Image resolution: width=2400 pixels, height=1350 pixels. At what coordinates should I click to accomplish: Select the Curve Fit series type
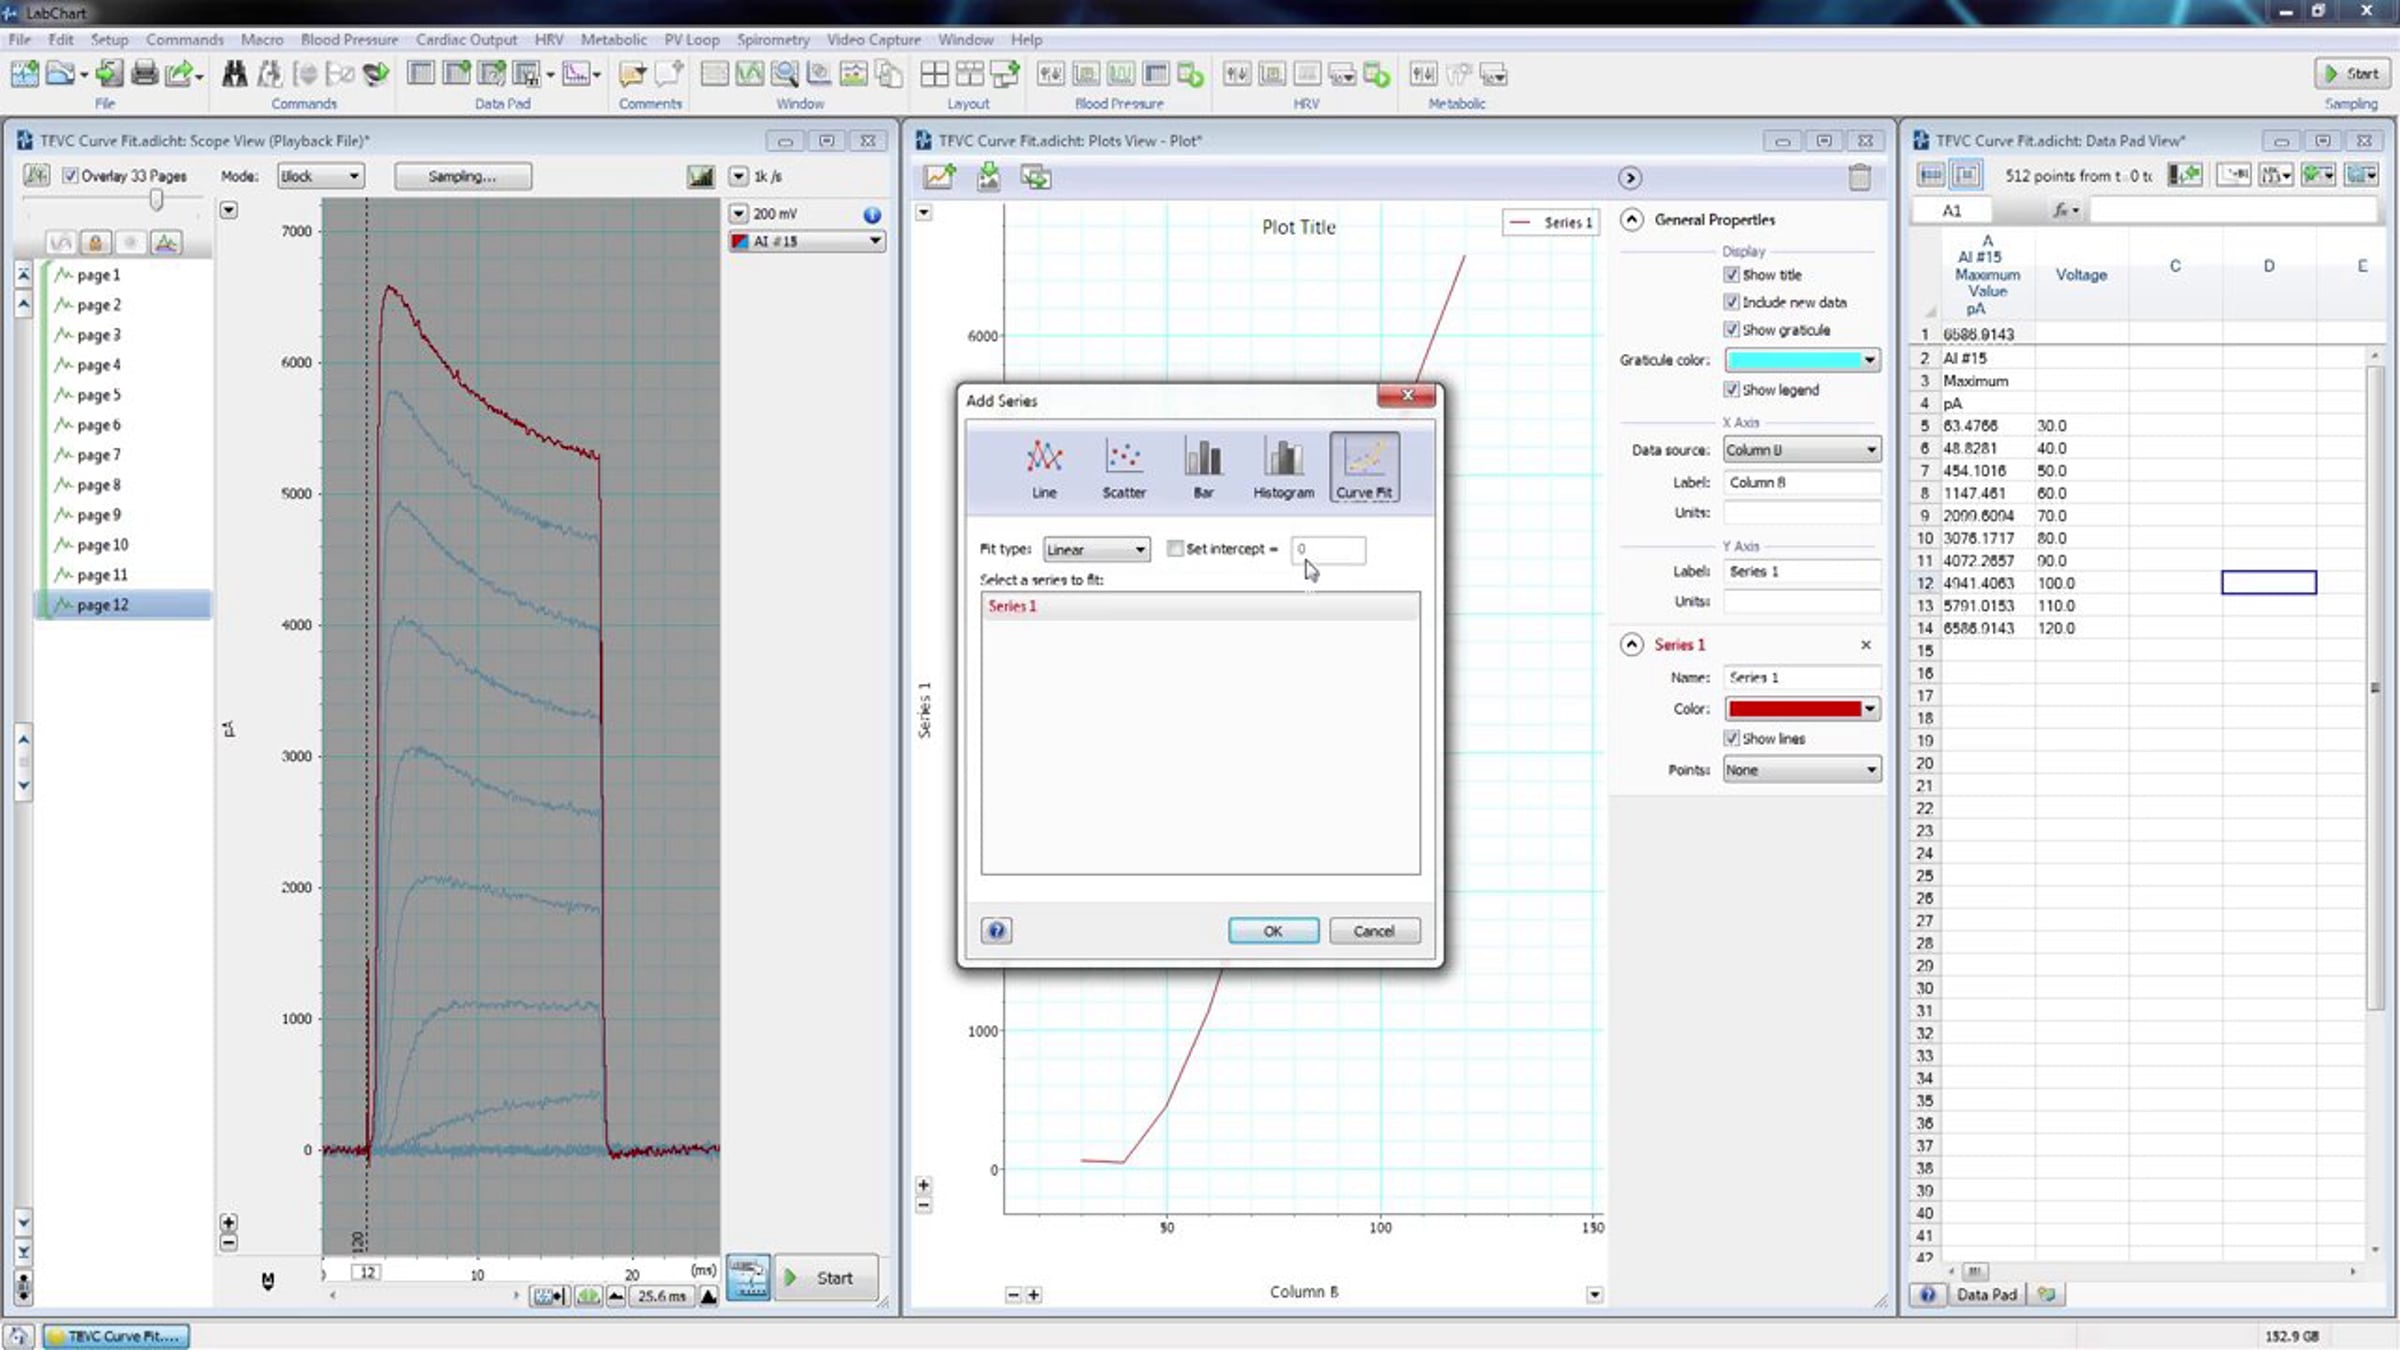click(1364, 467)
